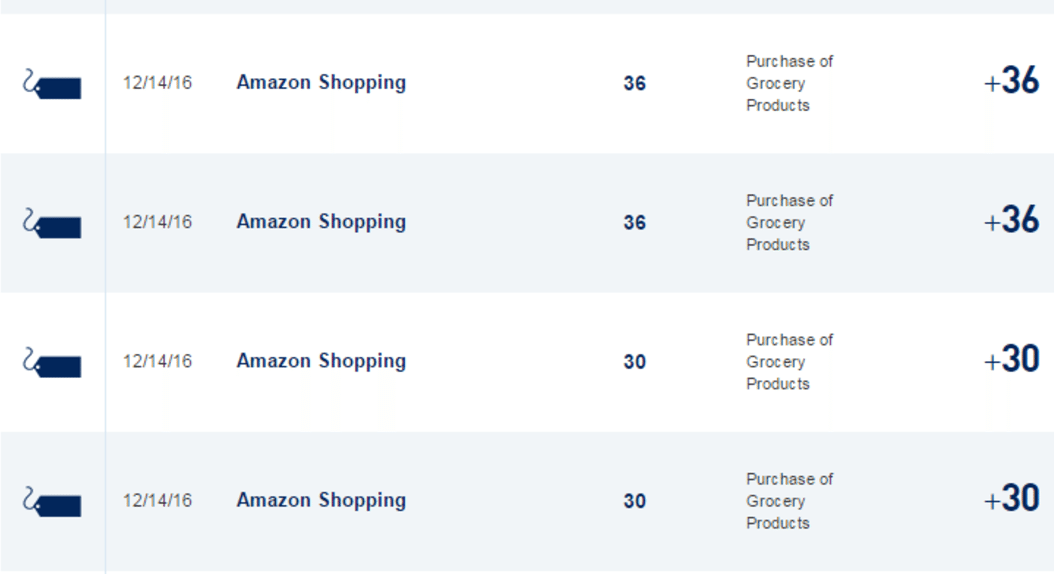This screenshot has height=574, width=1054.
Task: Select the +30 points total in the white row
Action: click(x=1012, y=359)
